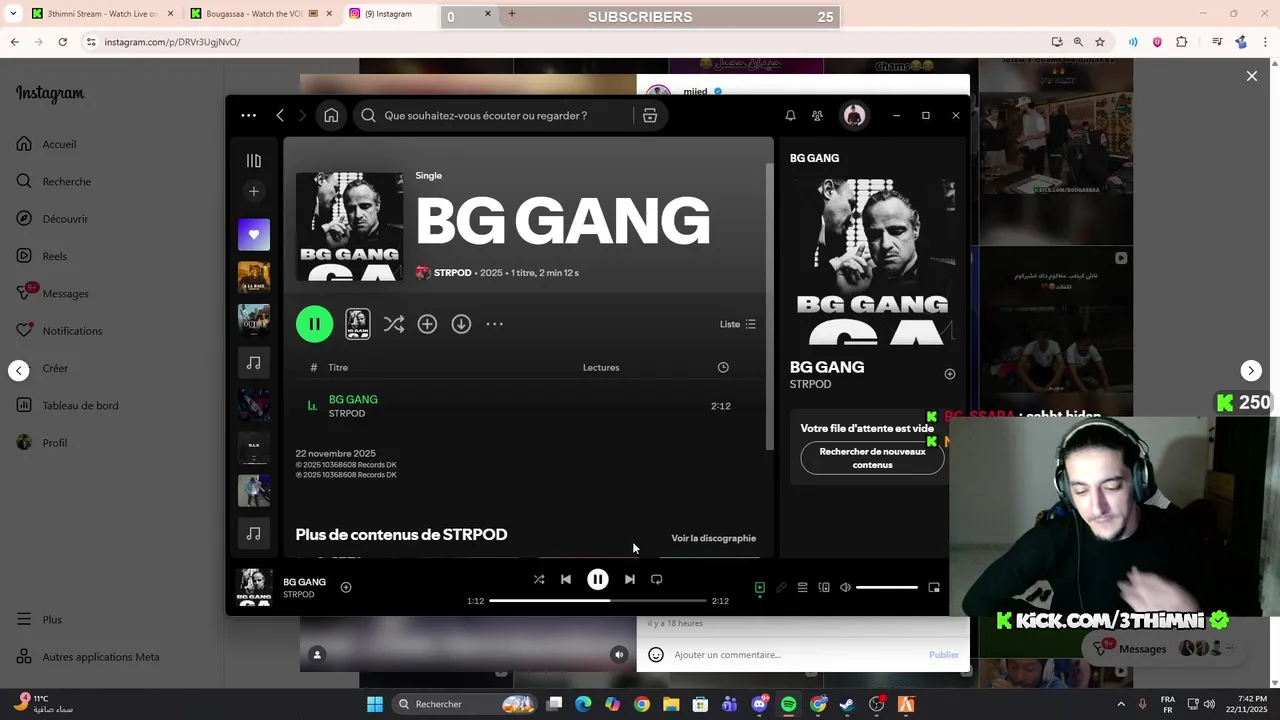Open Browse icon in Spotify search bar
1280x720 pixels.
coord(650,116)
